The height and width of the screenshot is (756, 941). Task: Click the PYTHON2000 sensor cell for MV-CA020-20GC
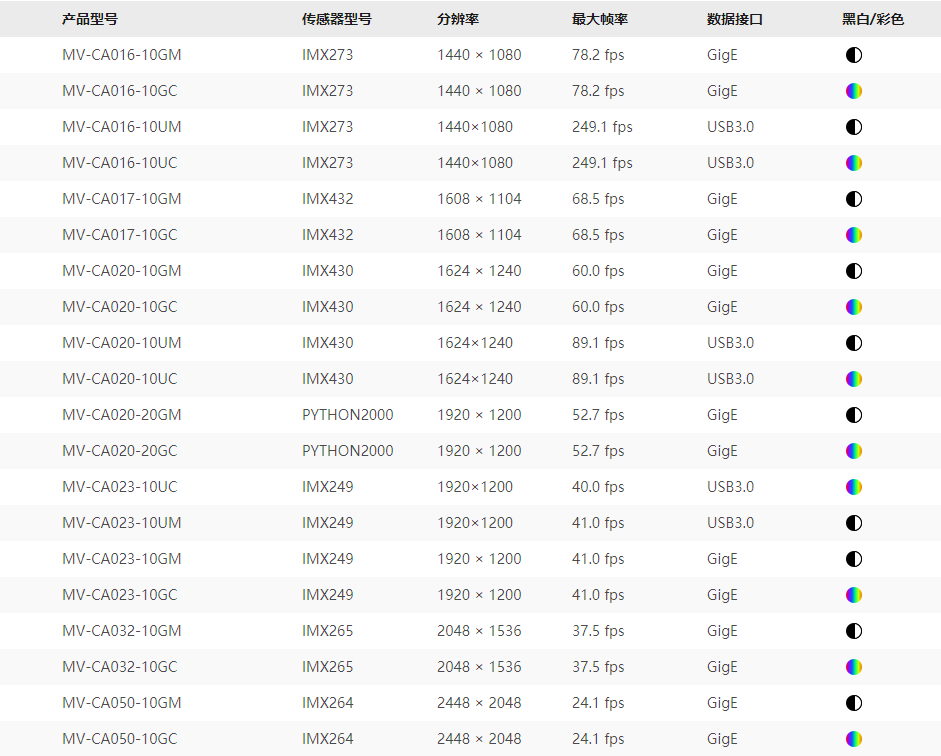pyautogui.click(x=348, y=451)
